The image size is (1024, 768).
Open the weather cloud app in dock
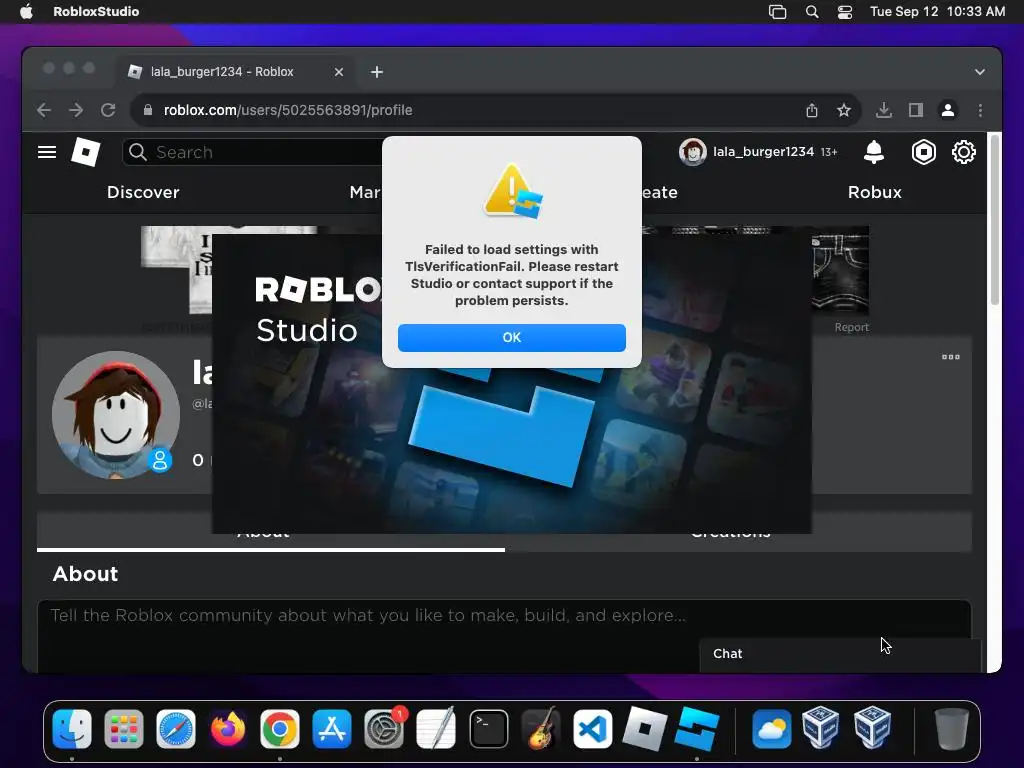(x=772, y=729)
